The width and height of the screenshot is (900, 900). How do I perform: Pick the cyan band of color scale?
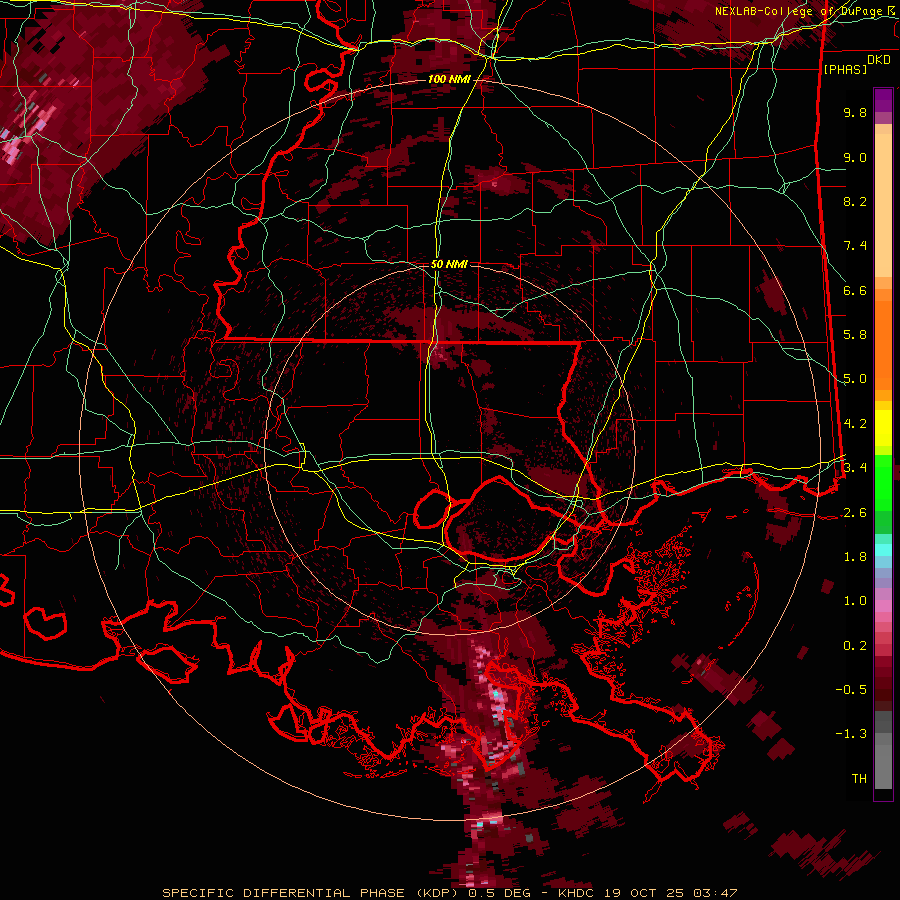[x=883, y=550]
